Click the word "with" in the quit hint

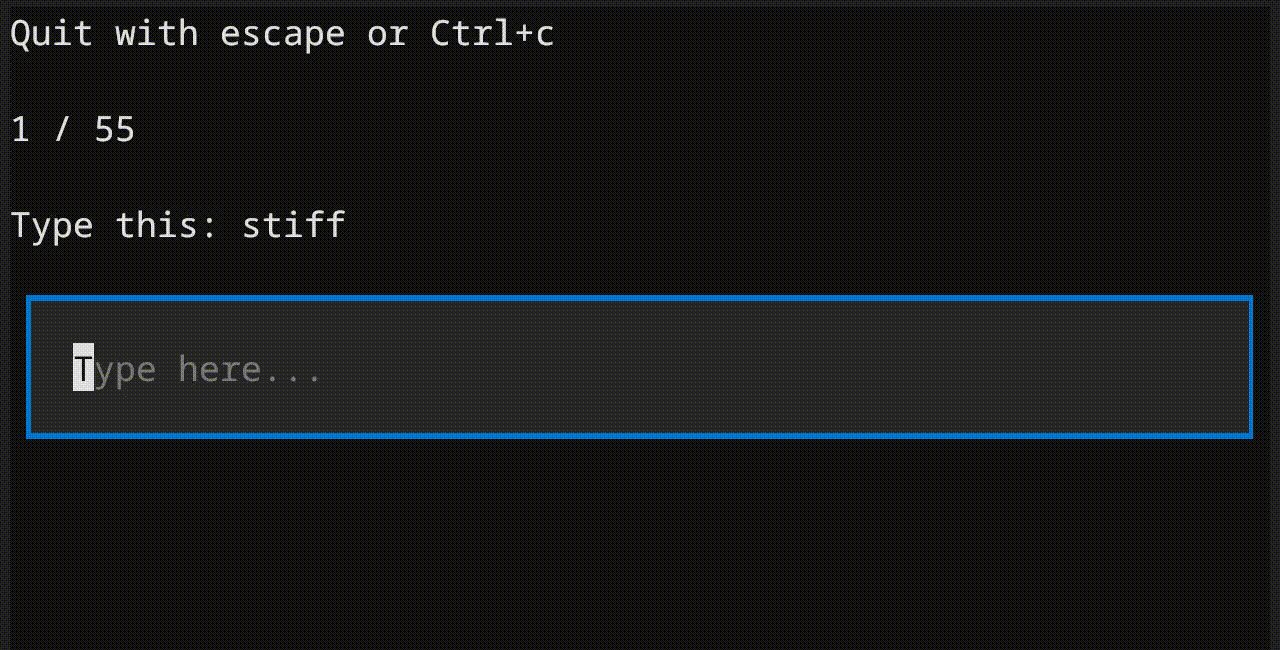157,34
